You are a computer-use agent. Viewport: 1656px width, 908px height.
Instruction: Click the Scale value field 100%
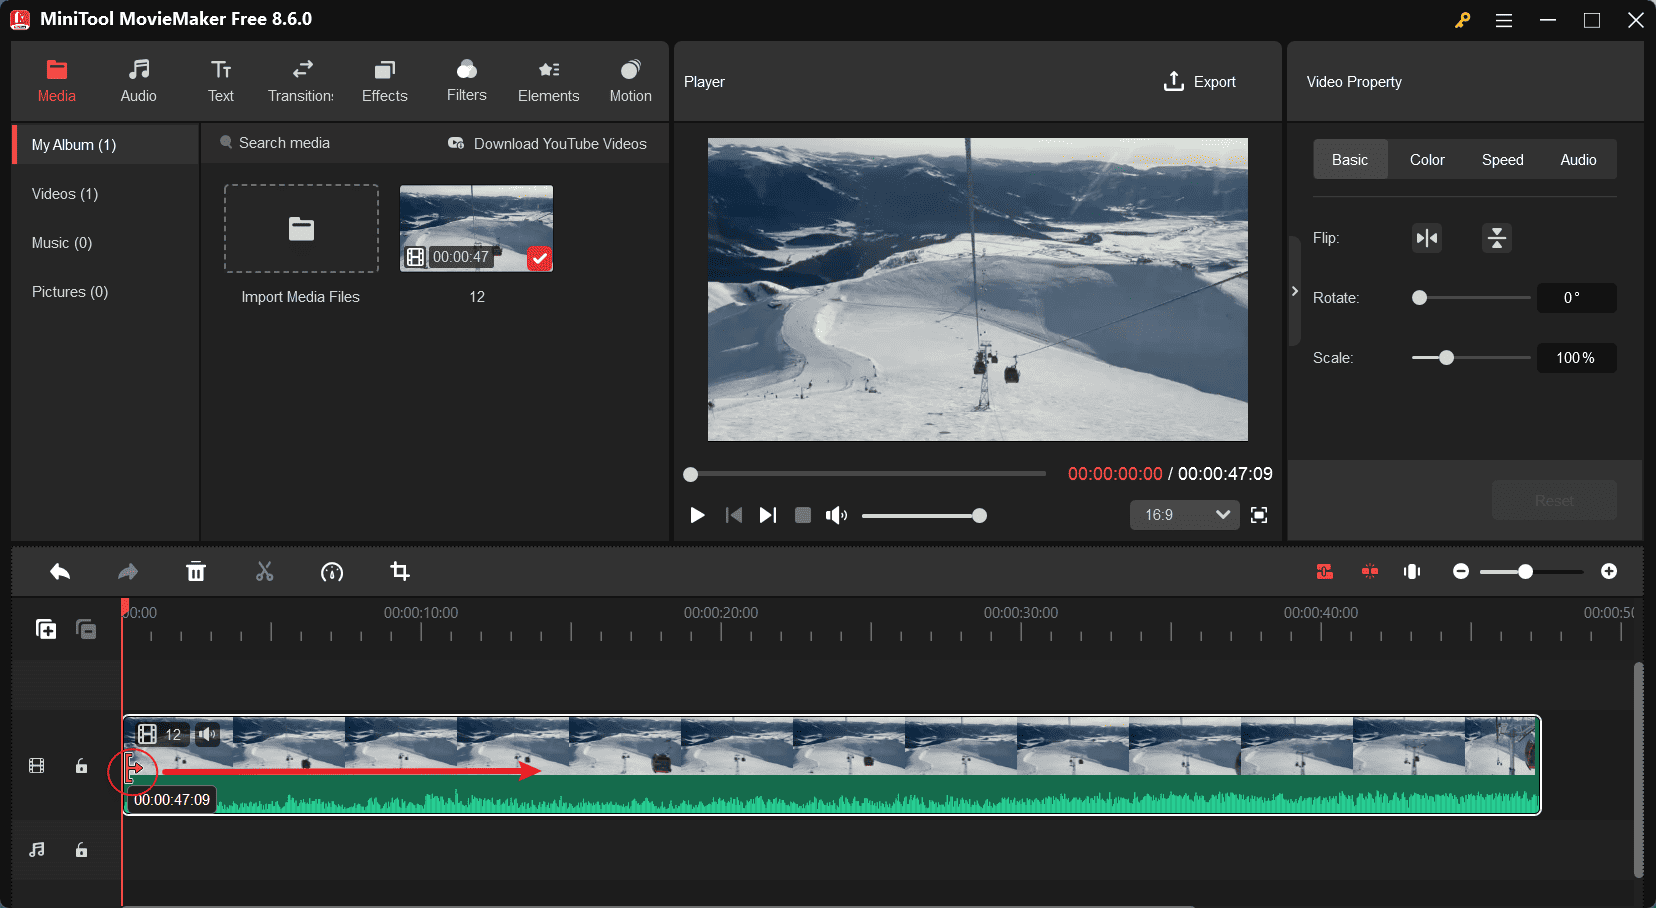click(x=1576, y=358)
